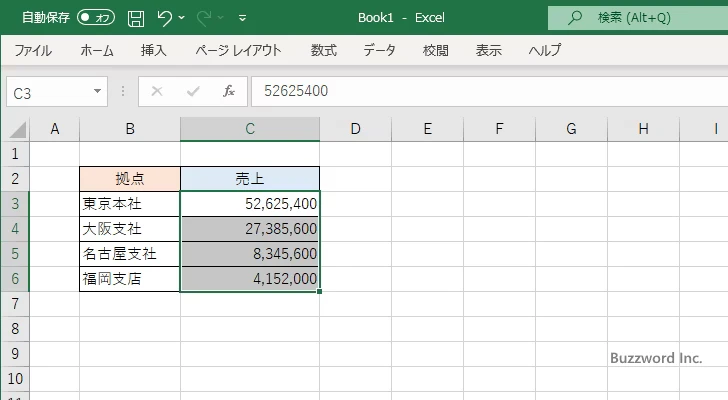Click the Undo arrow icon
The width and height of the screenshot is (728, 400).
point(164,18)
